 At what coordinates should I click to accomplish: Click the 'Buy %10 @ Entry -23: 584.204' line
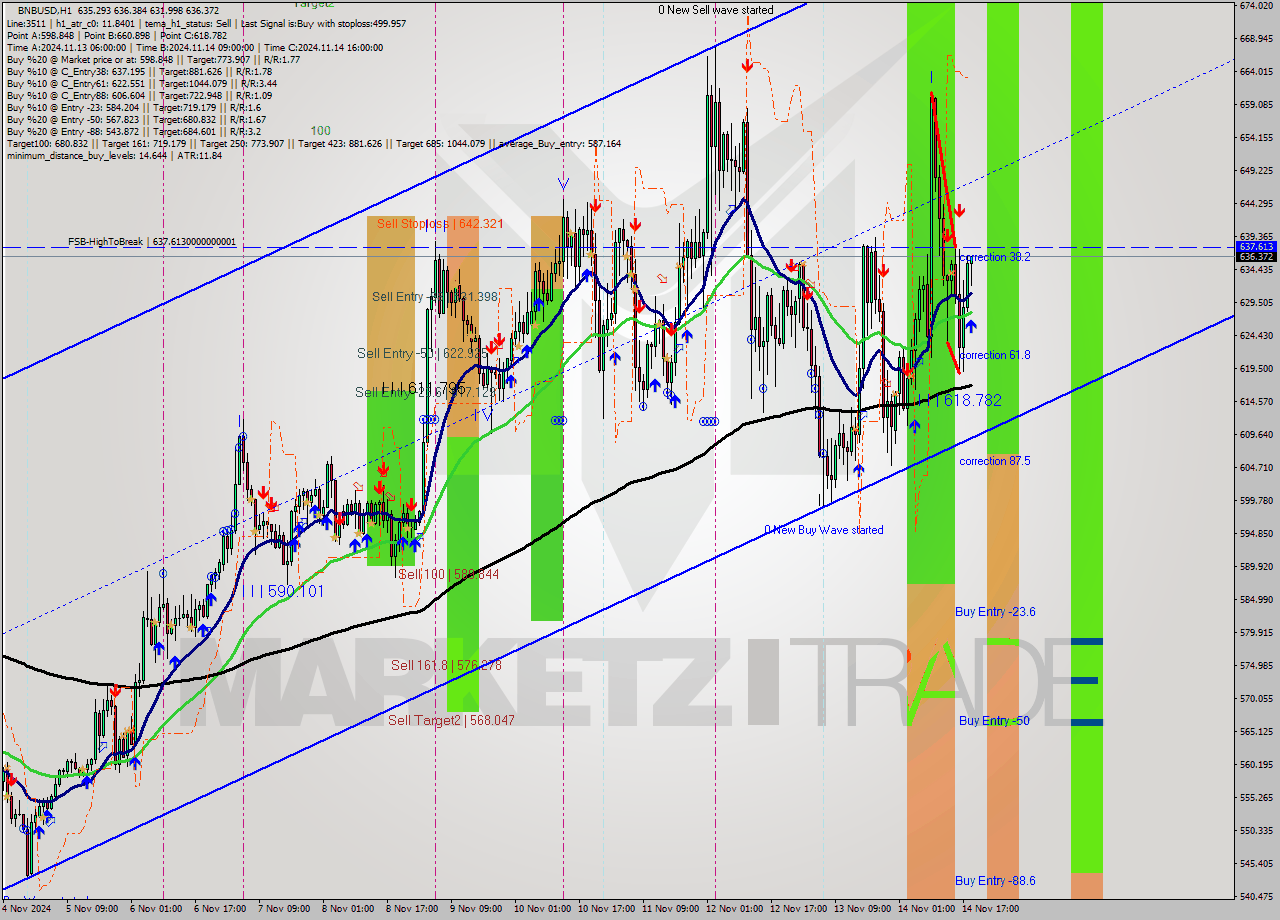click(x=133, y=107)
